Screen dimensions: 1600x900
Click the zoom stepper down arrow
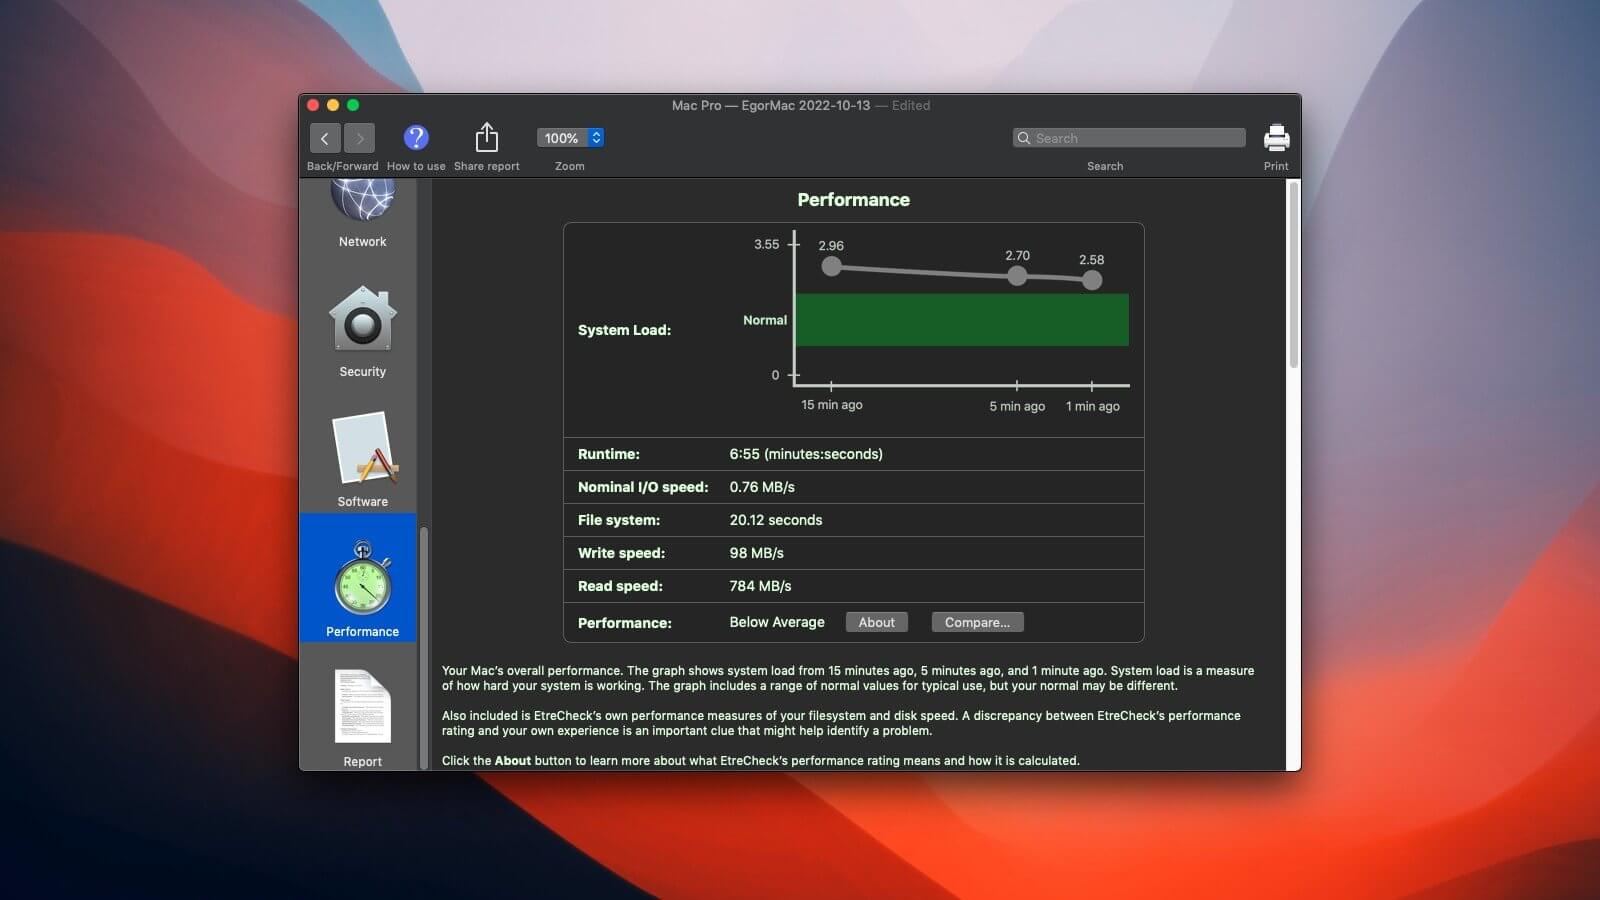point(597,143)
